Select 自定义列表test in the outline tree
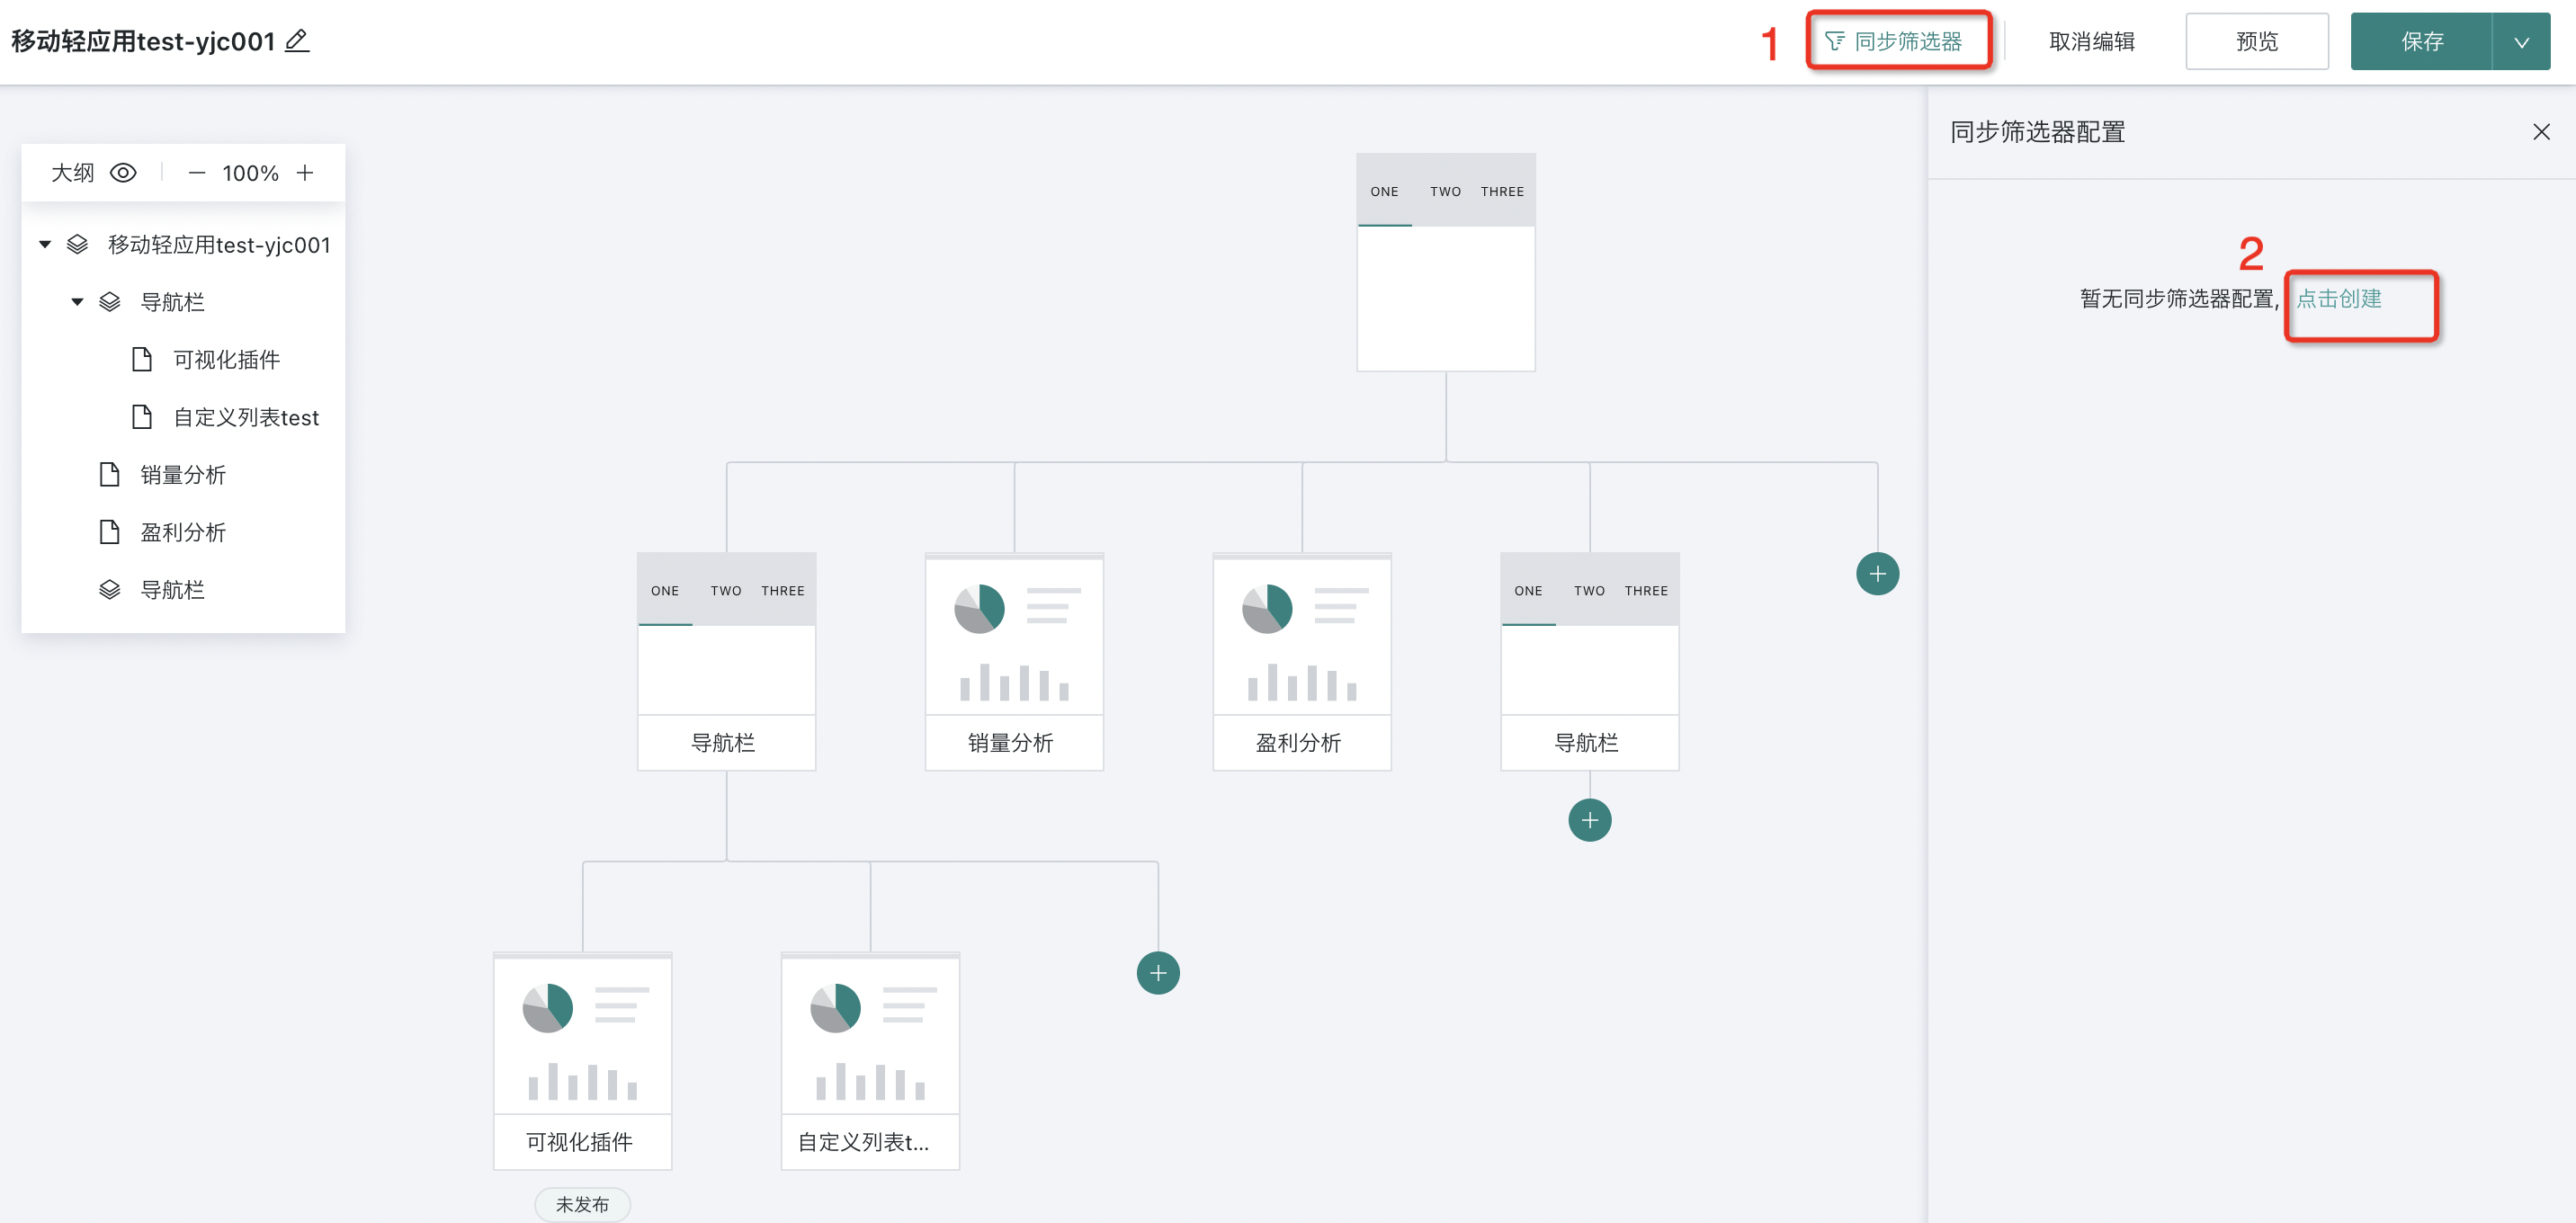 (246, 417)
